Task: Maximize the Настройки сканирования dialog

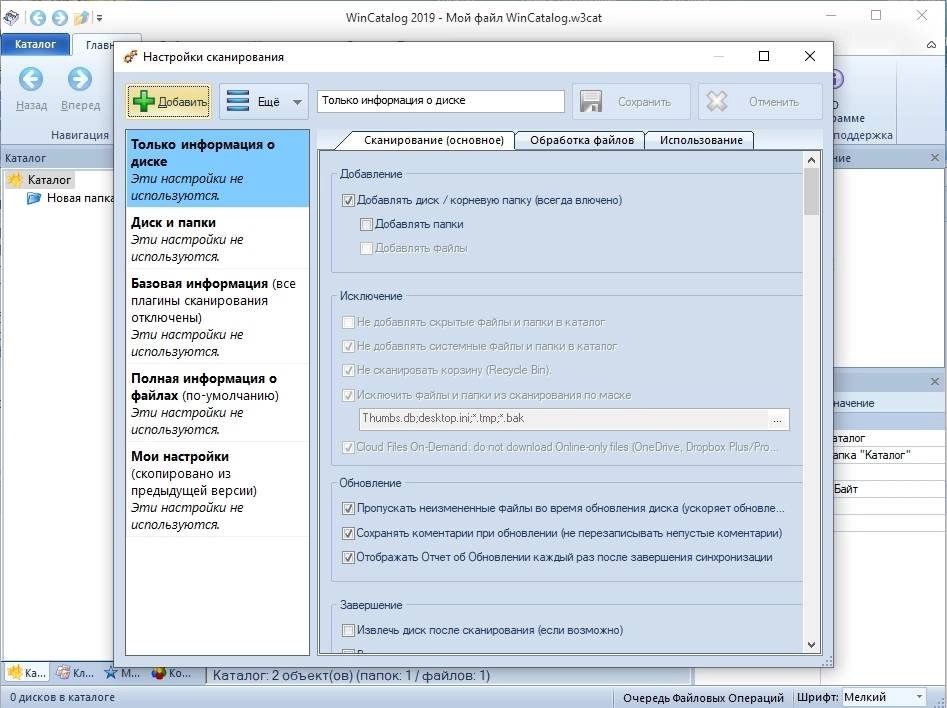Action: pyautogui.click(x=763, y=56)
